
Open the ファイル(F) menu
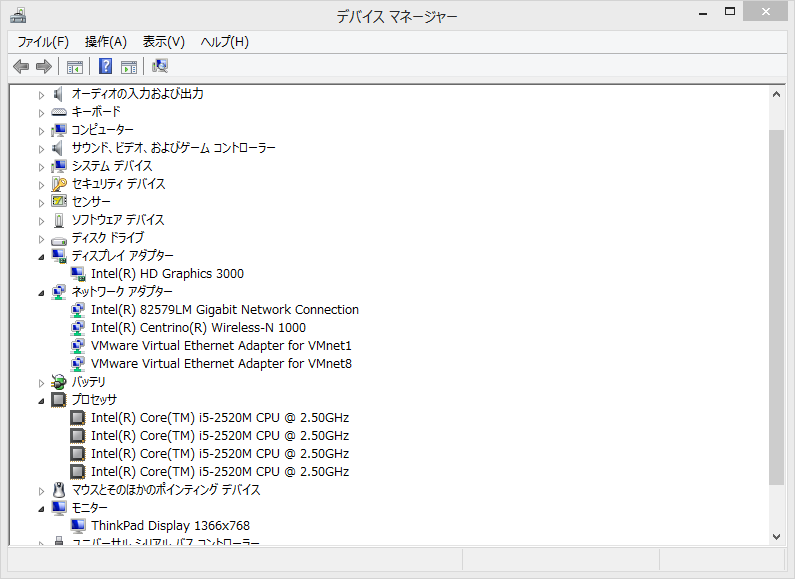point(43,42)
